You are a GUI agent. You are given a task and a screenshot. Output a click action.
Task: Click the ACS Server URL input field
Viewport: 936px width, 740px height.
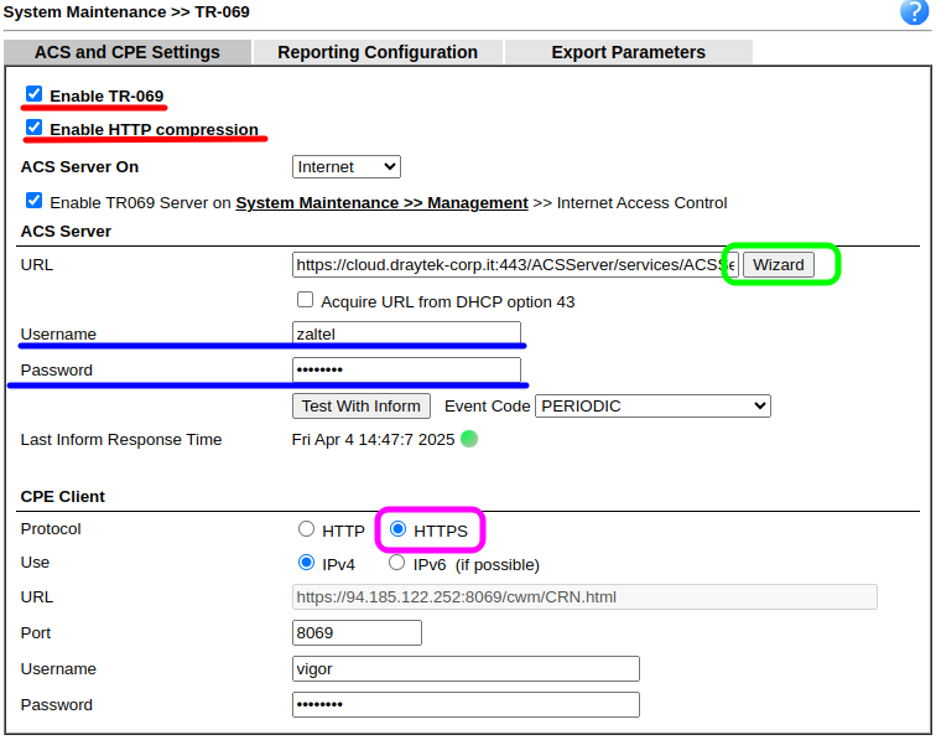515,265
